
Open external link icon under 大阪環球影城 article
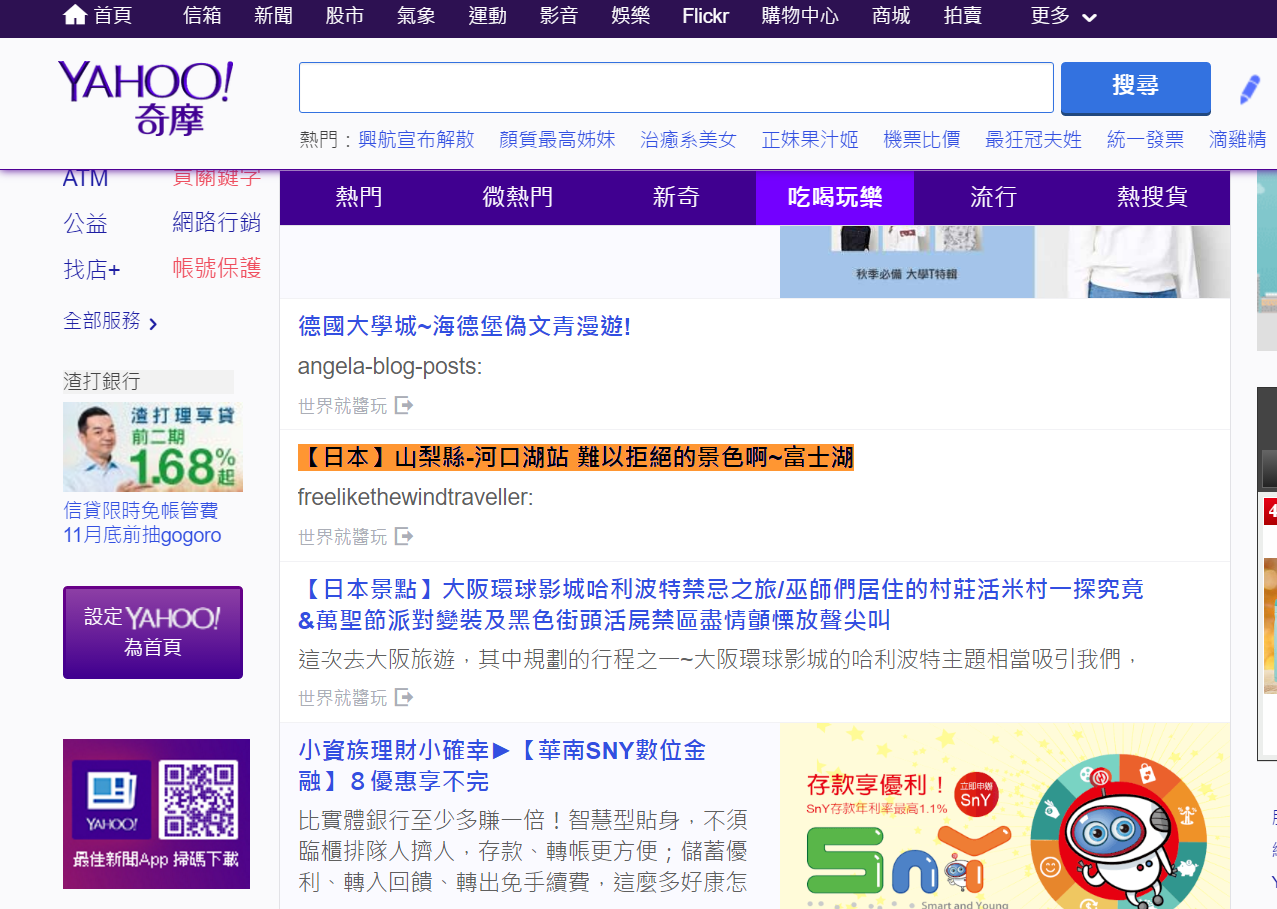[404, 697]
